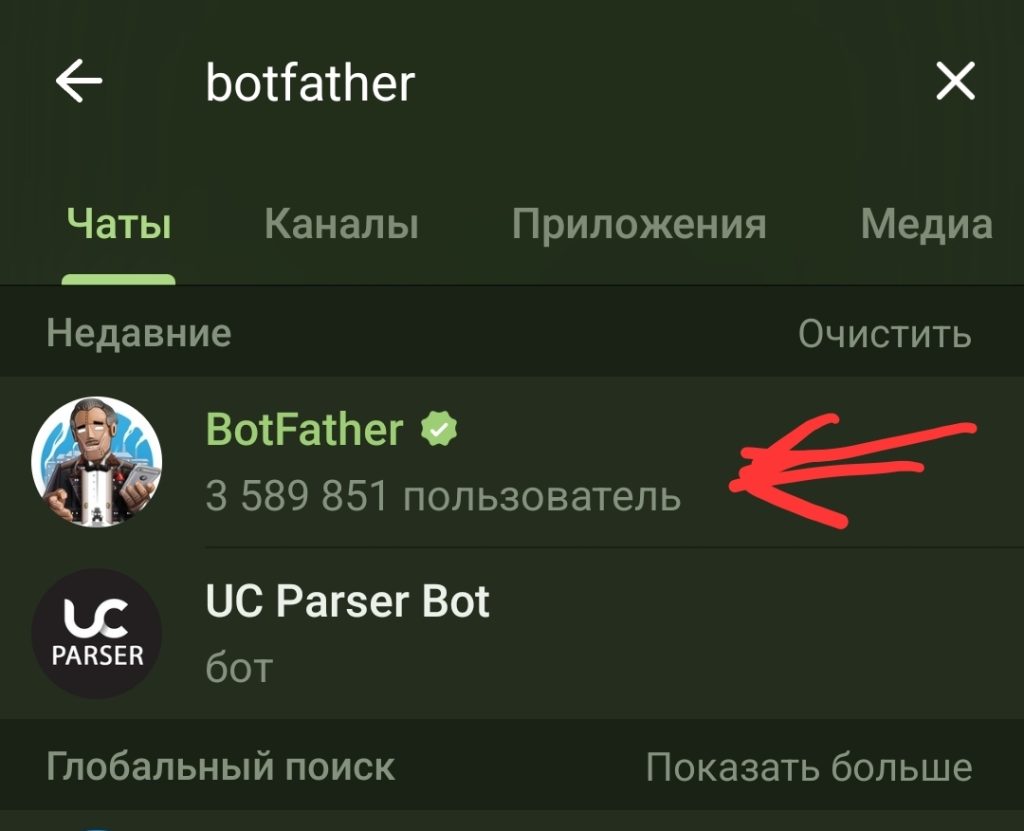The height and width of the screenshot is (831, 1024).
Task: Clear search text with X icon
Action: point(955,81)
